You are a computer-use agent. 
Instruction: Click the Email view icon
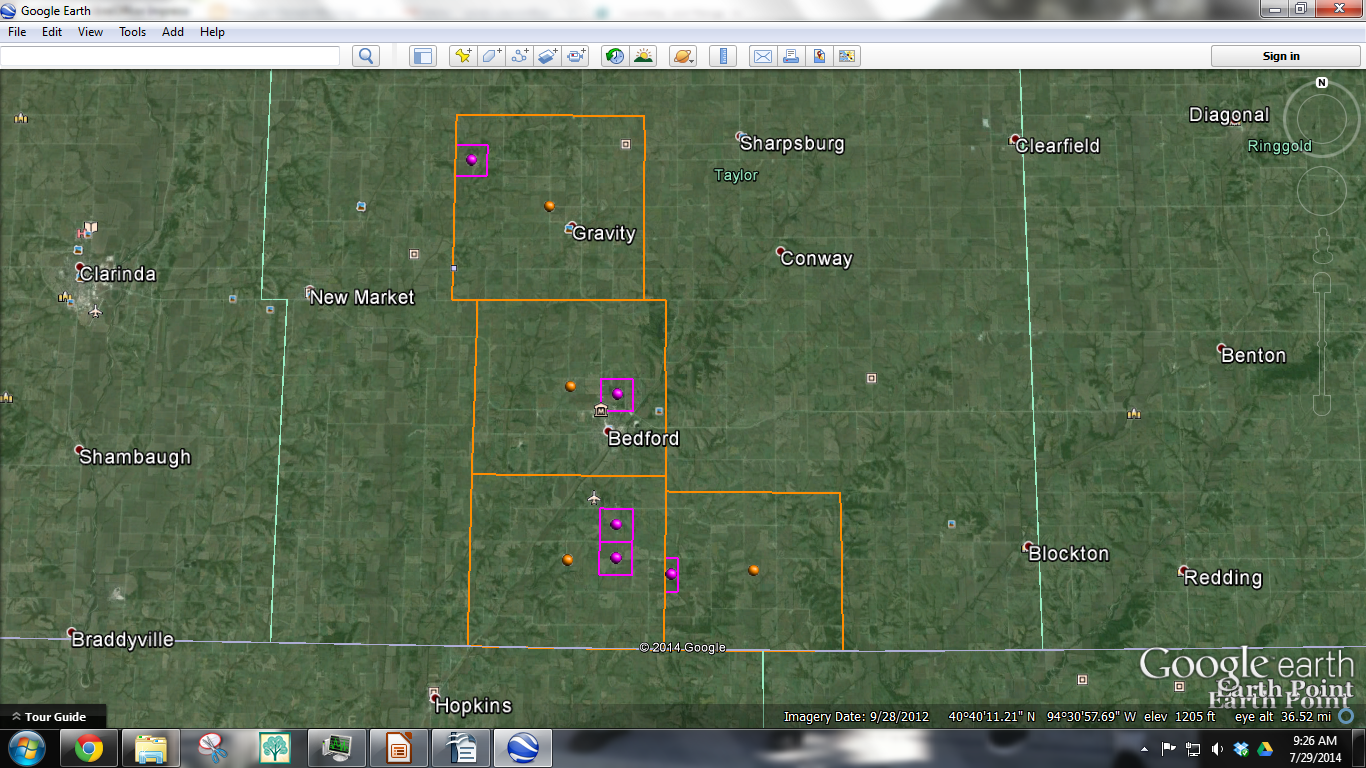(x=762, y=56)
